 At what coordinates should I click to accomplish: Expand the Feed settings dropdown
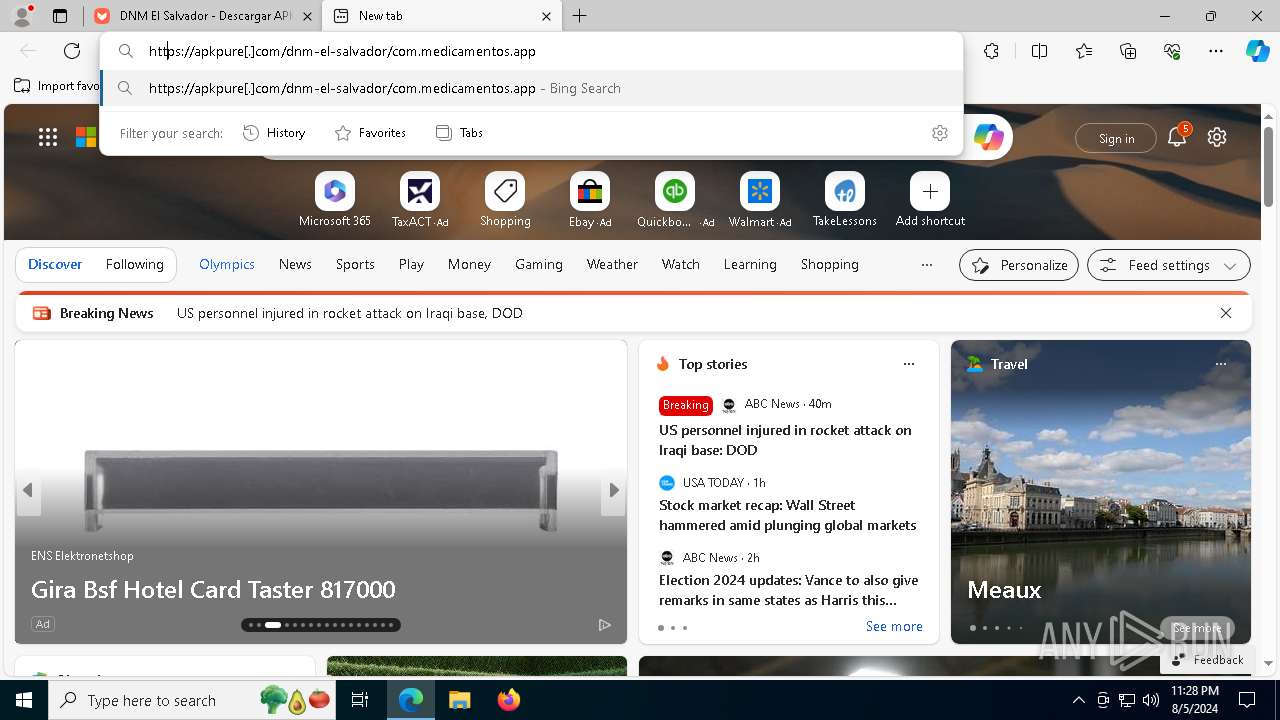(x=1169, y=265)
